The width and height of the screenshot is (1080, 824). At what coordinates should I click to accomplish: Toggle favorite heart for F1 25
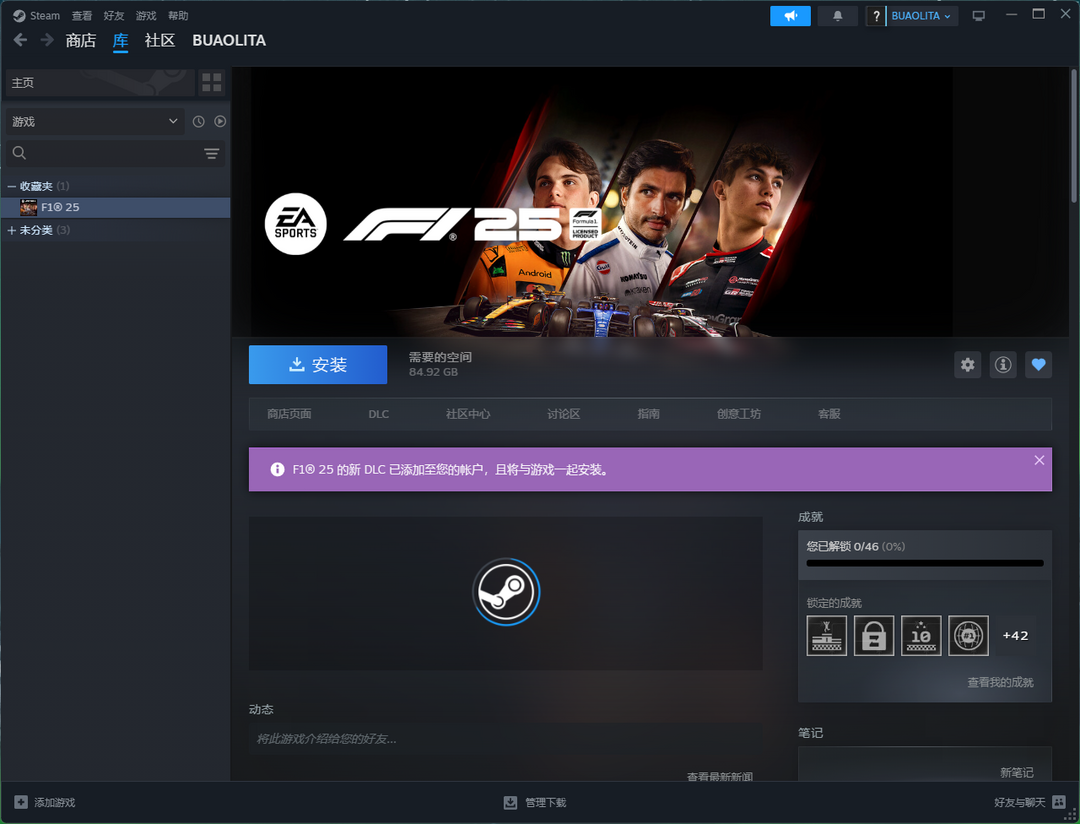coord(1038,365)
